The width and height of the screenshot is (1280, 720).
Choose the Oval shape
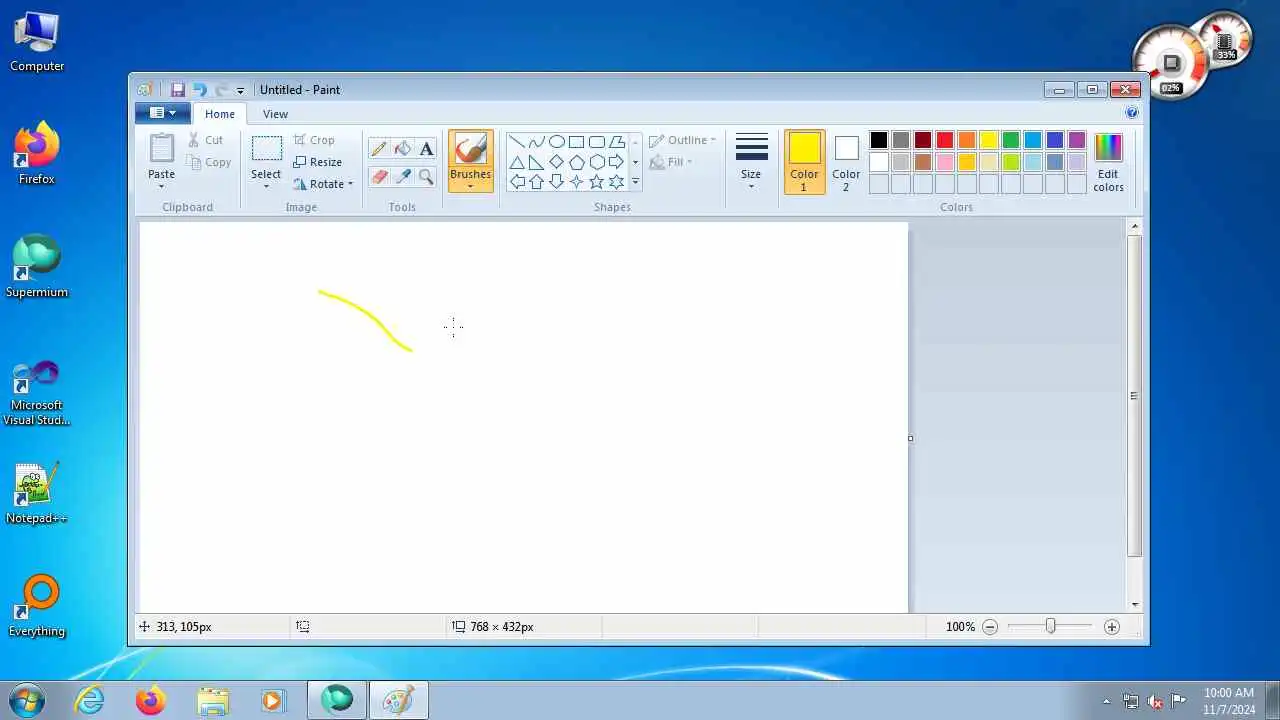(x=557, y=141)
